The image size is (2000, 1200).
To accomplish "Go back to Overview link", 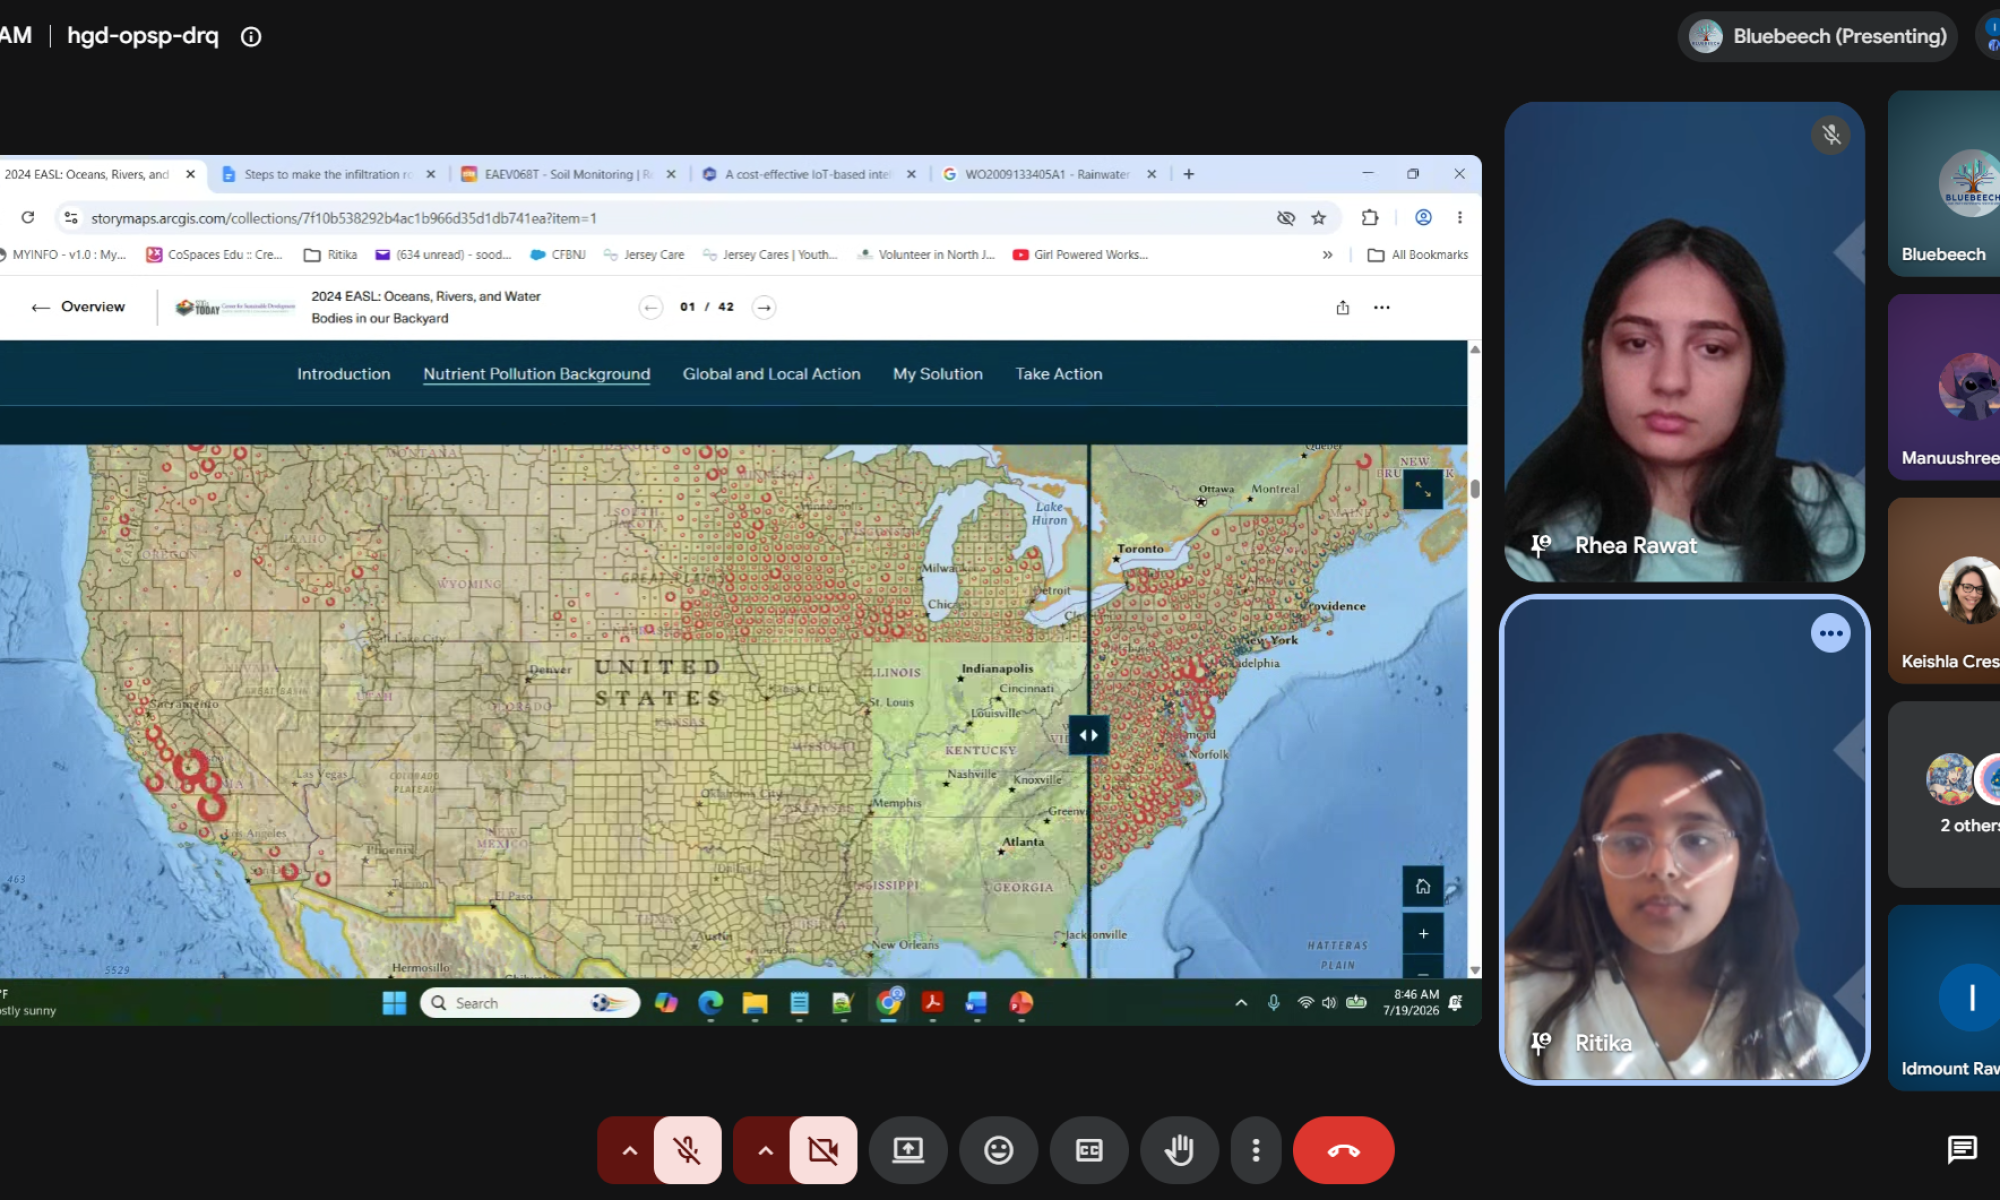I will click(x=78, y=307).
